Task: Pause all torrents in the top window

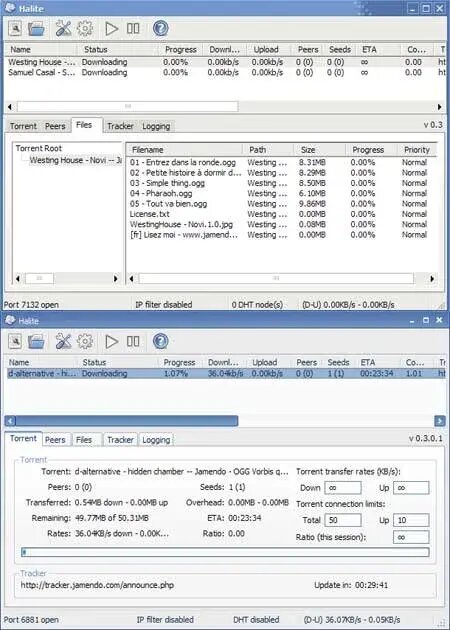Action: [133, 29]
